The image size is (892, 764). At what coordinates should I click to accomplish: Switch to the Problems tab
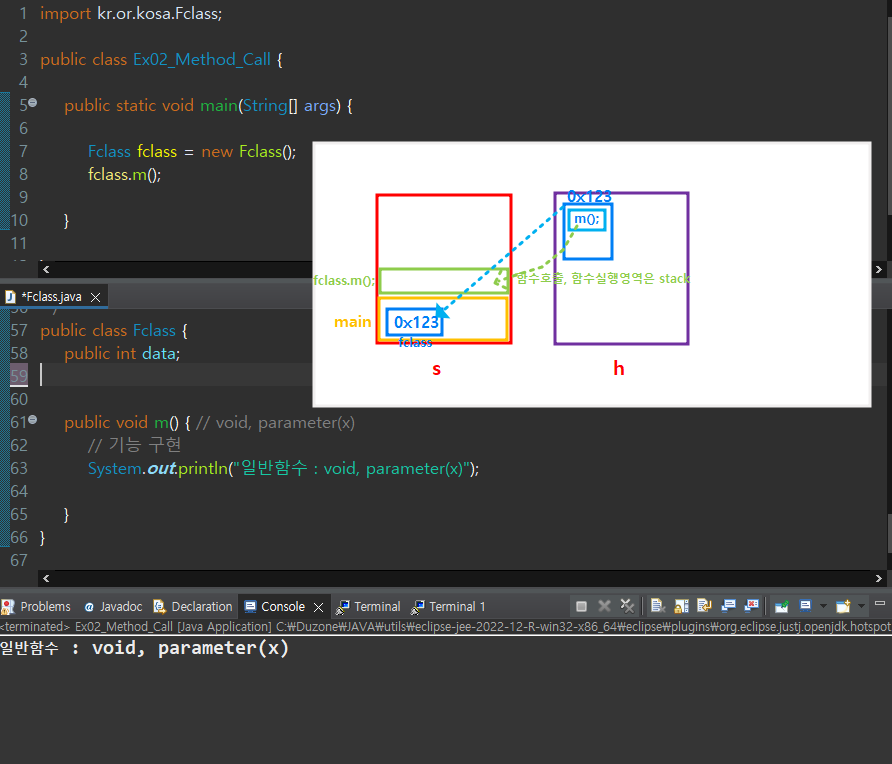point(36,606)
